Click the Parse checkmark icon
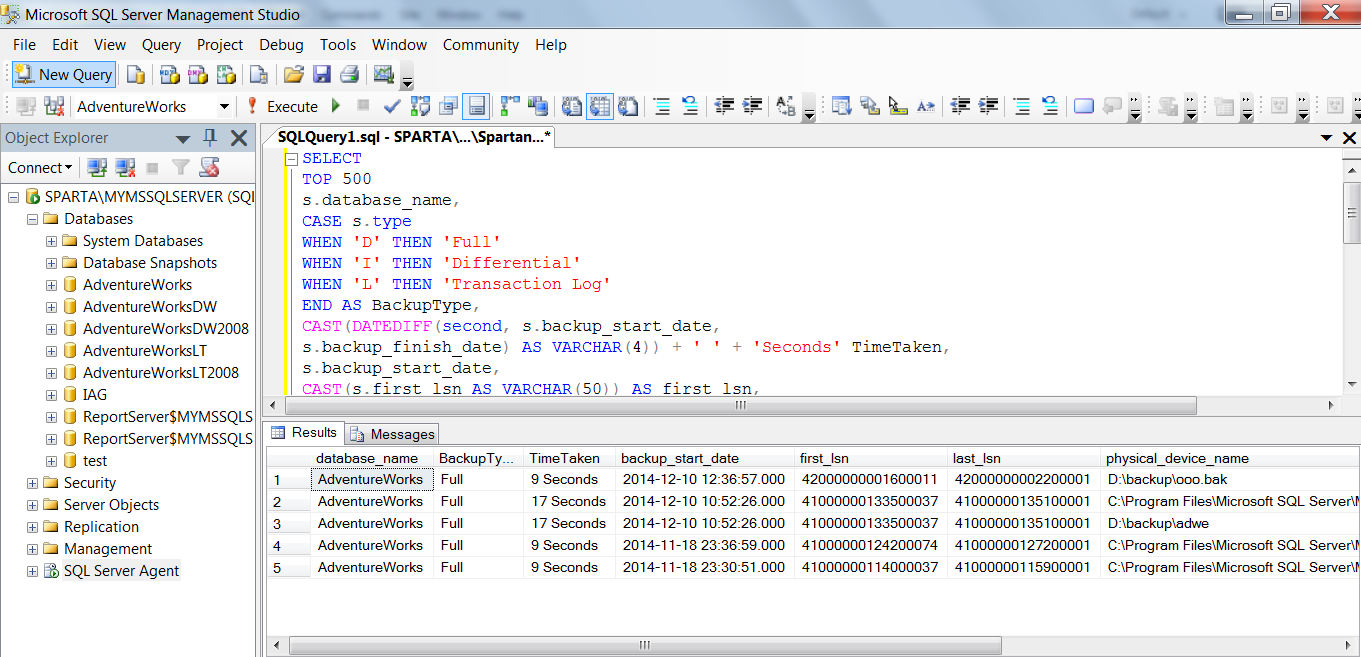Viewport: 1361px width, 657px height. tap(392, 106)
